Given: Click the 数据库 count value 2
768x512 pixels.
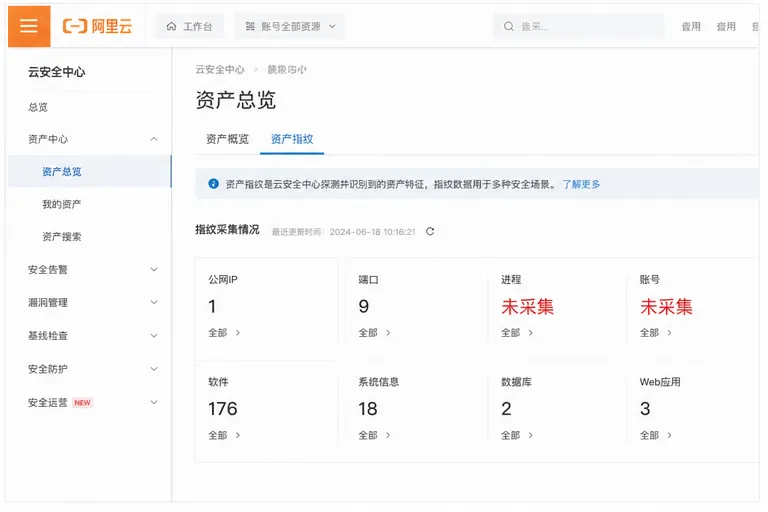Looking at the screenshot, I should [x=506, y=409].
